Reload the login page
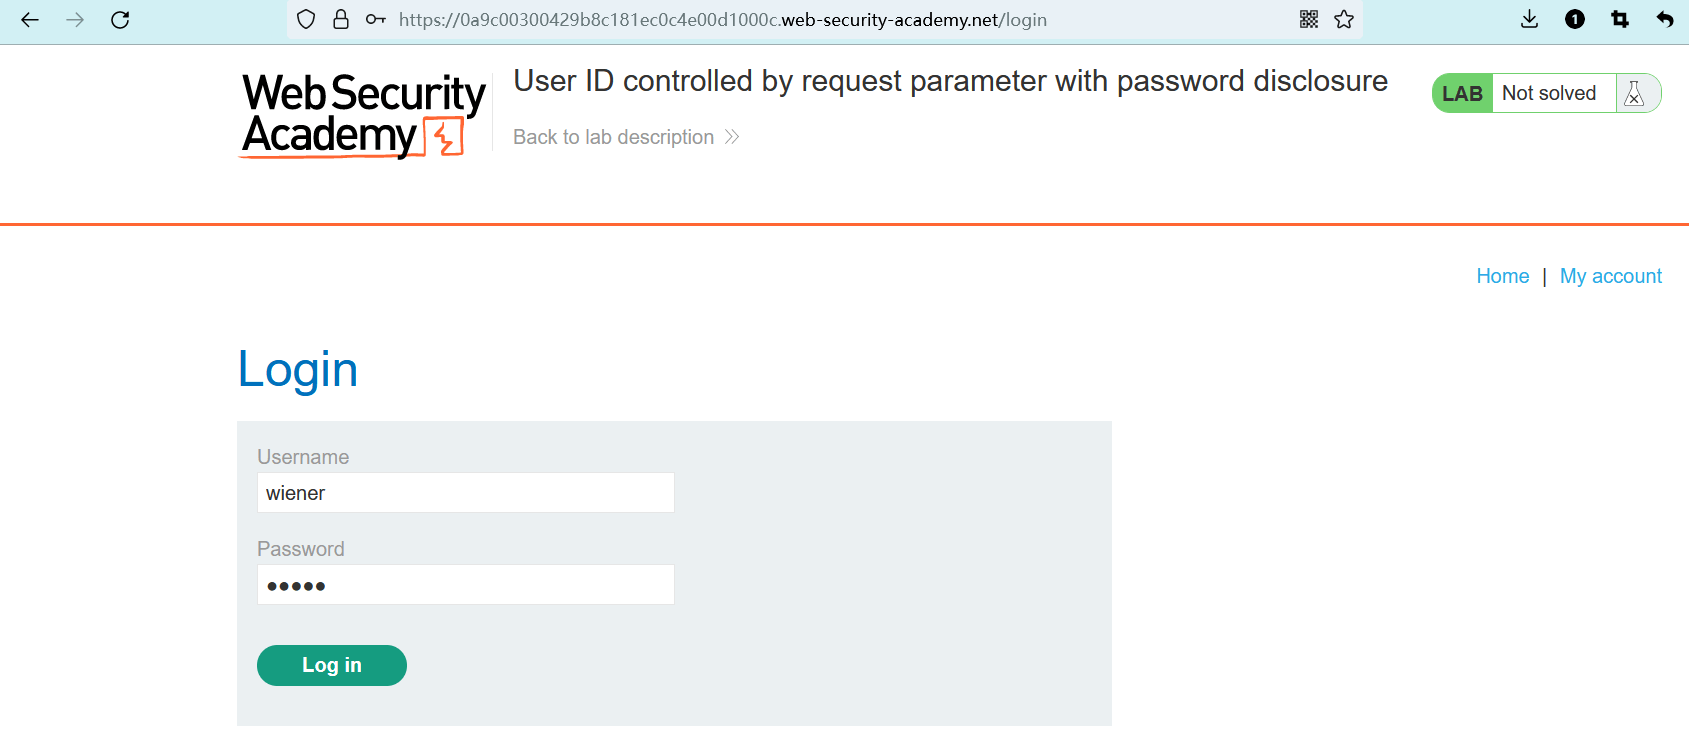 (x=120, y=20)
